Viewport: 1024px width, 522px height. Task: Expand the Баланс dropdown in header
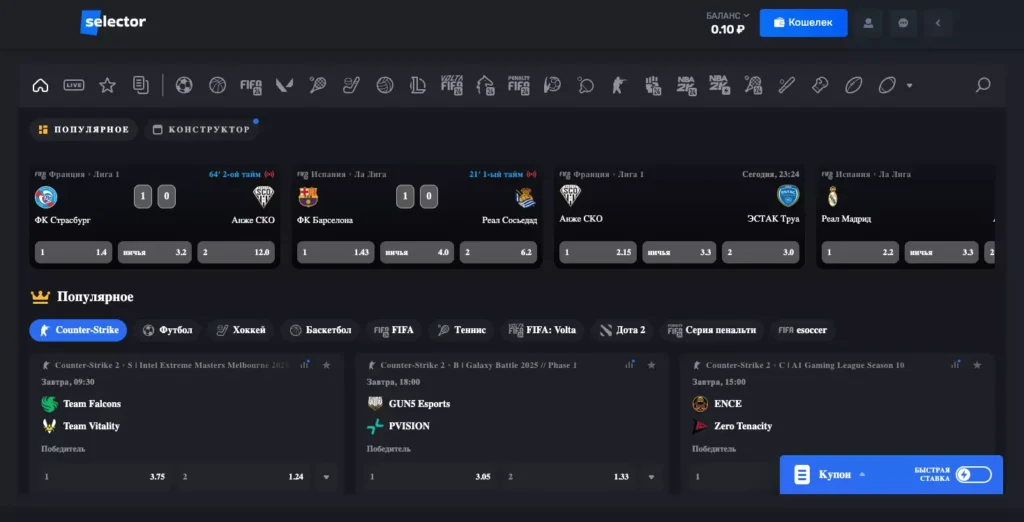727,16
